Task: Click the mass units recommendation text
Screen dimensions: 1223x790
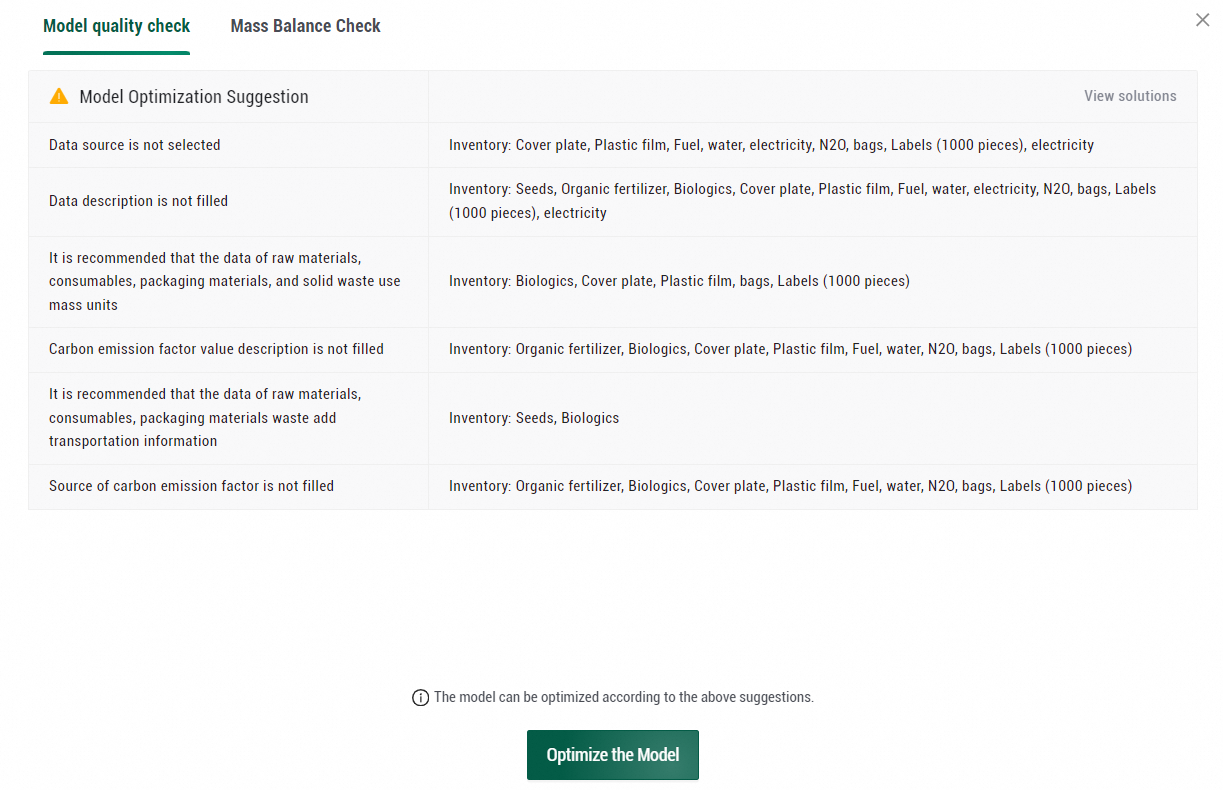Action: pyautogui.click(x=224, y=281)
